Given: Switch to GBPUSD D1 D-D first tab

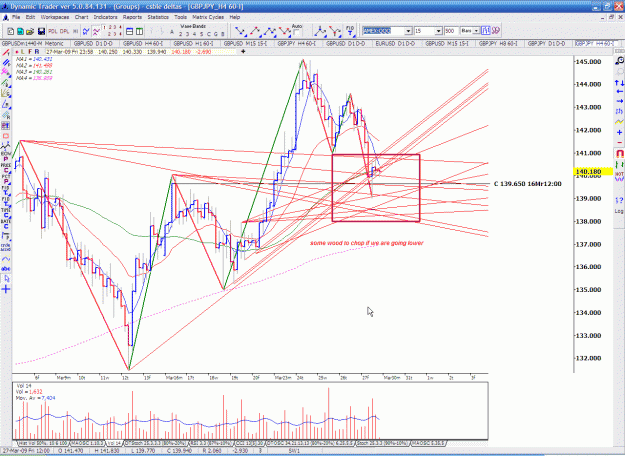Looking at the screenshot, I should point(93,43).
